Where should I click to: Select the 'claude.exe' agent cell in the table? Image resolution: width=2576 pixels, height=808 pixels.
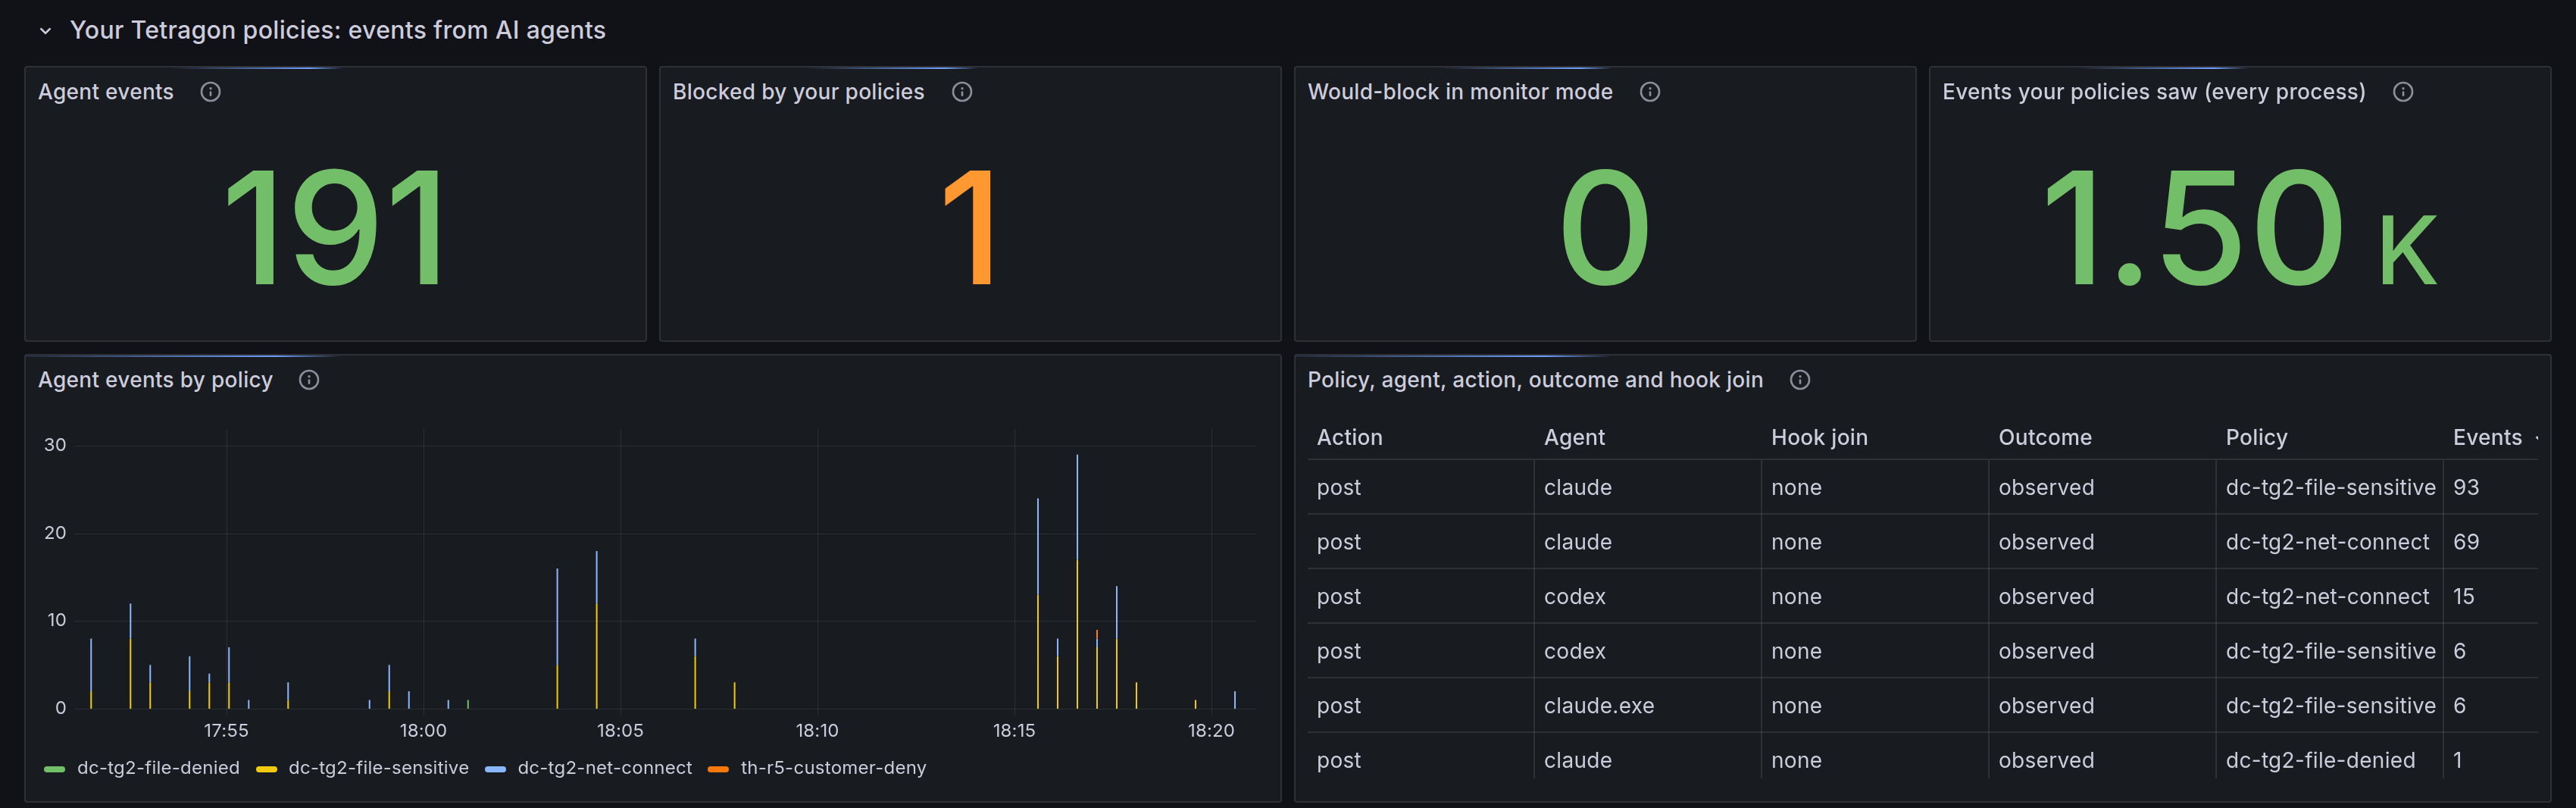1647,706
